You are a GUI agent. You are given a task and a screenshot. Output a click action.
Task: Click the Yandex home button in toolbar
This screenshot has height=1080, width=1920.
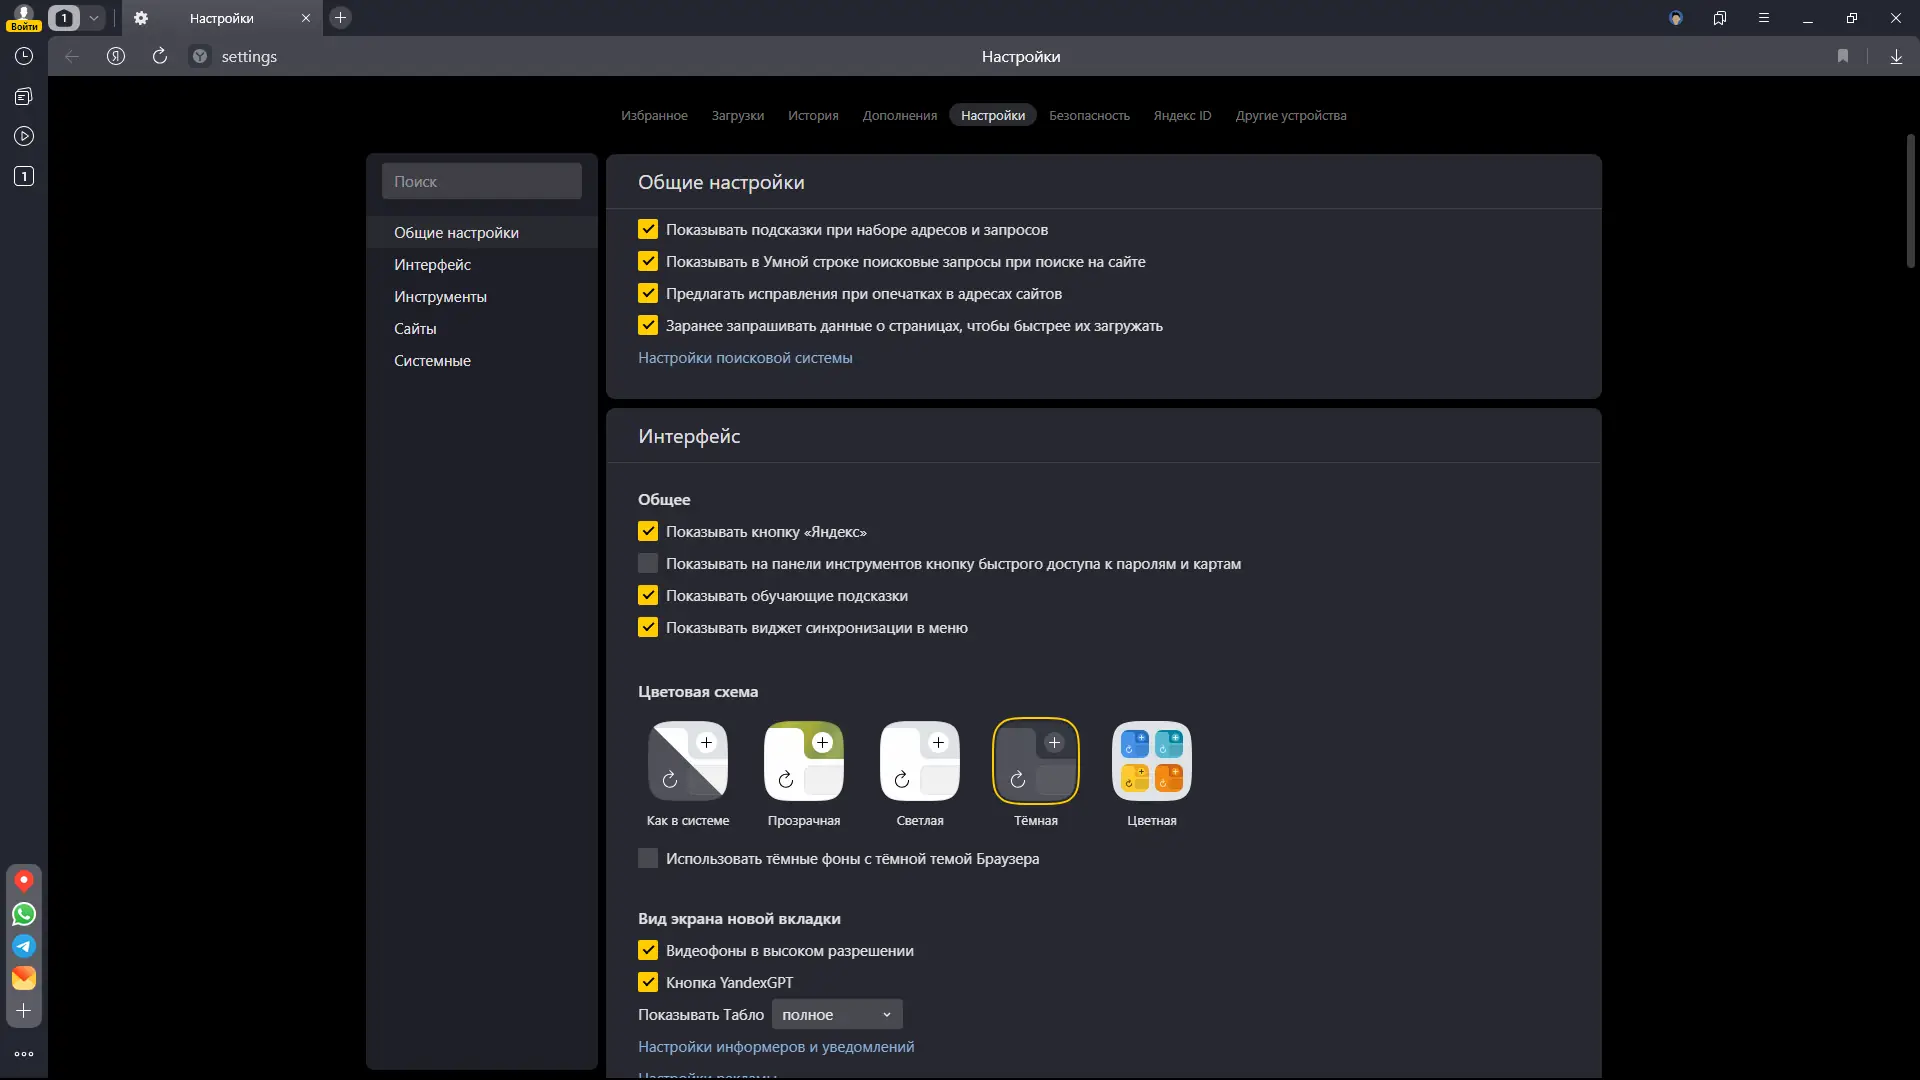coord(116,57)
